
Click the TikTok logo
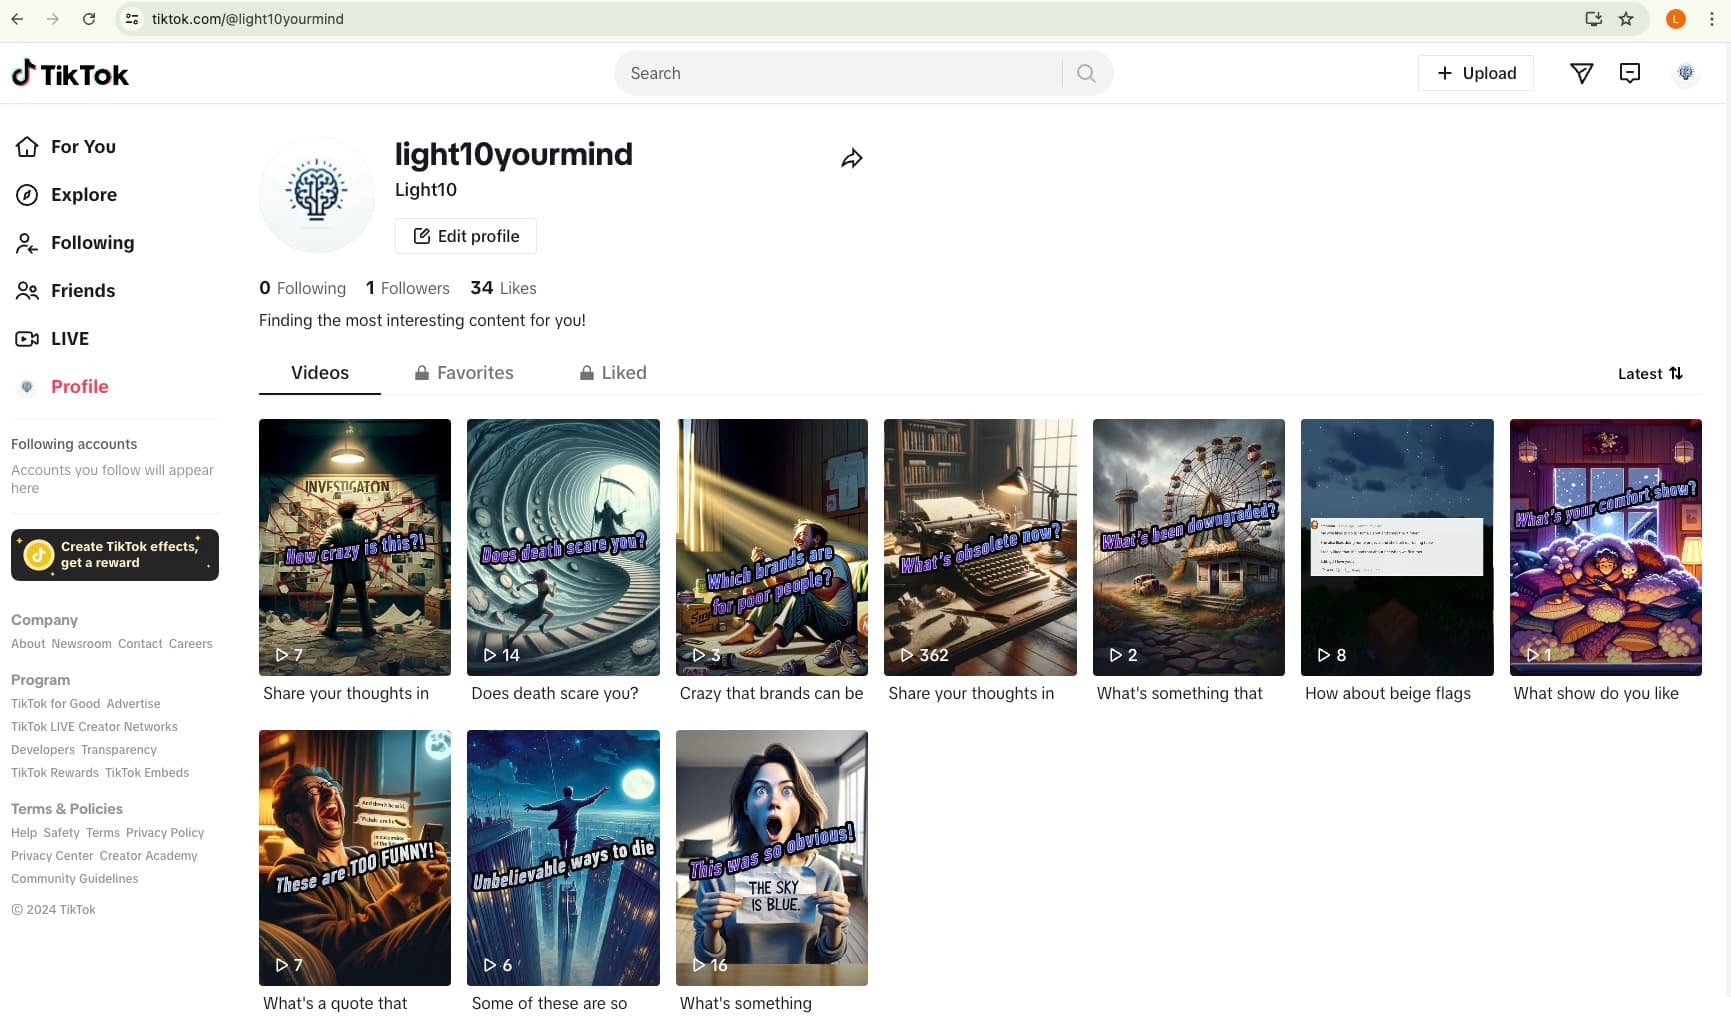point(70,74)
